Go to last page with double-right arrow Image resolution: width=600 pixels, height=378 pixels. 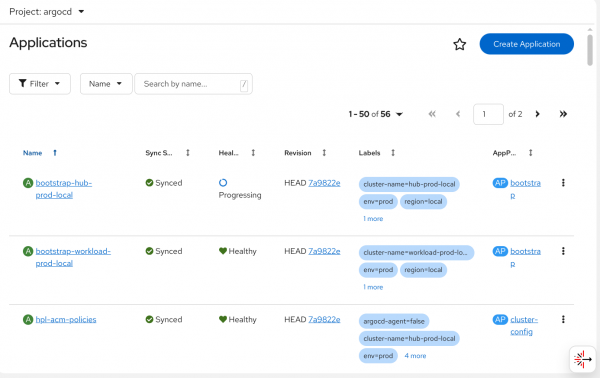tap(563, 114)
